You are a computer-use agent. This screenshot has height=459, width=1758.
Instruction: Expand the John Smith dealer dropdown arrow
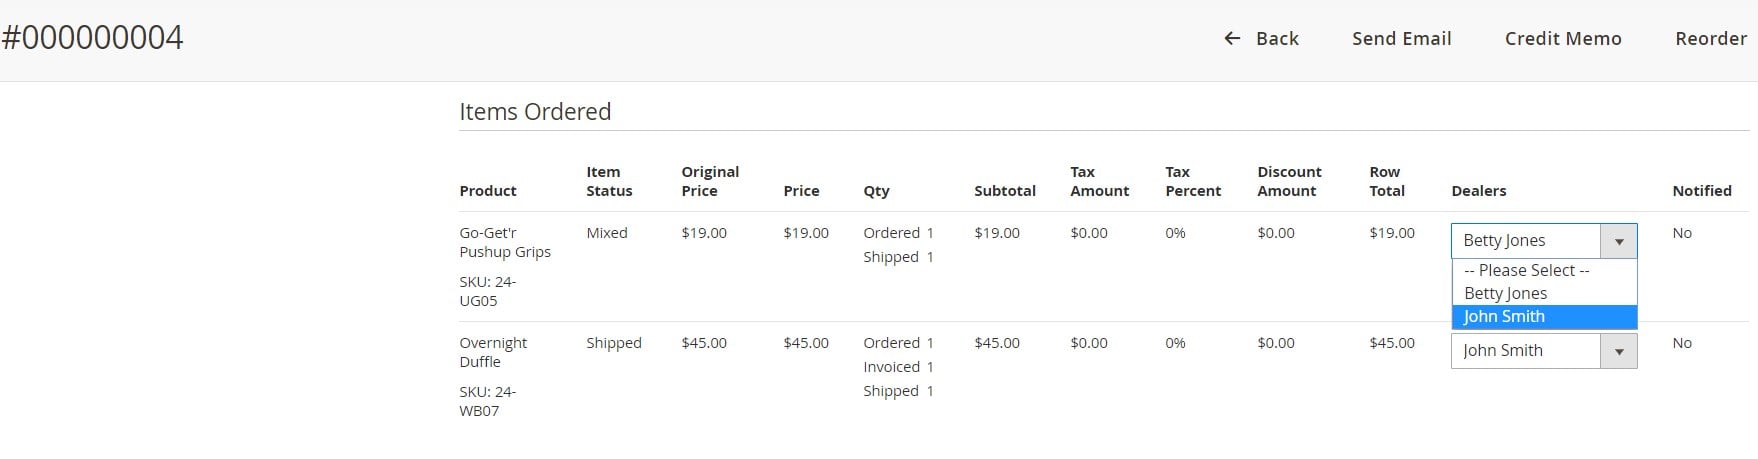tap(1618, 351)
